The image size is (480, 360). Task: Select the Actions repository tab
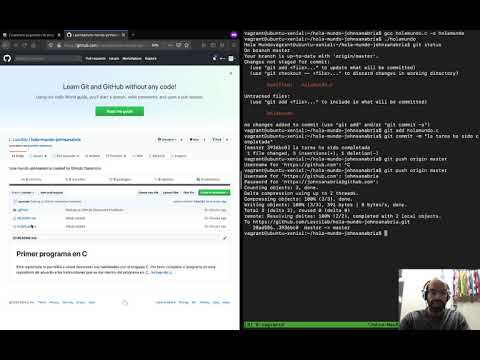tap(92, 156)
